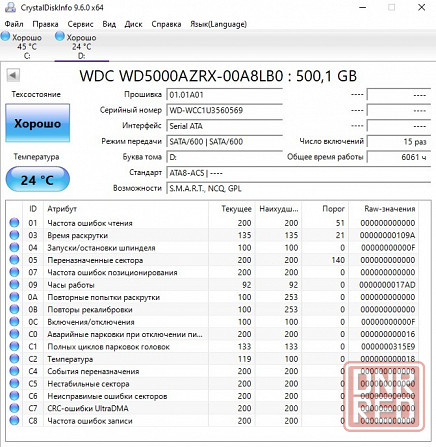Screen dimensions: 436x447
Task: Click the firmware field 01.01A01
Action: coord(224,95)
